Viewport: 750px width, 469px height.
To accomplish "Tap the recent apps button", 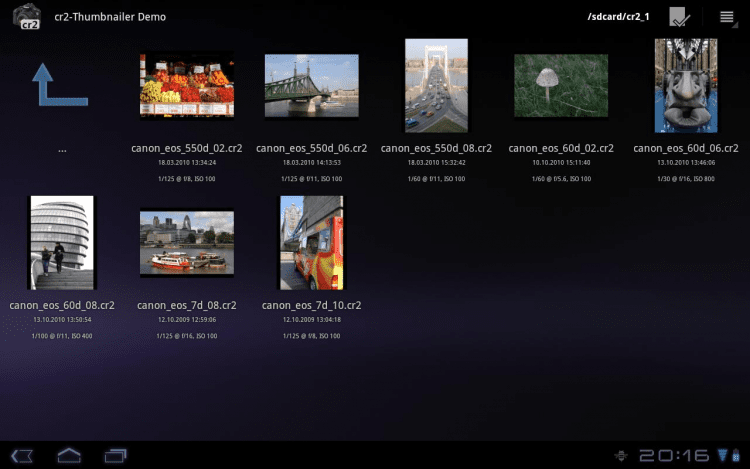I will tap(116, 456).
